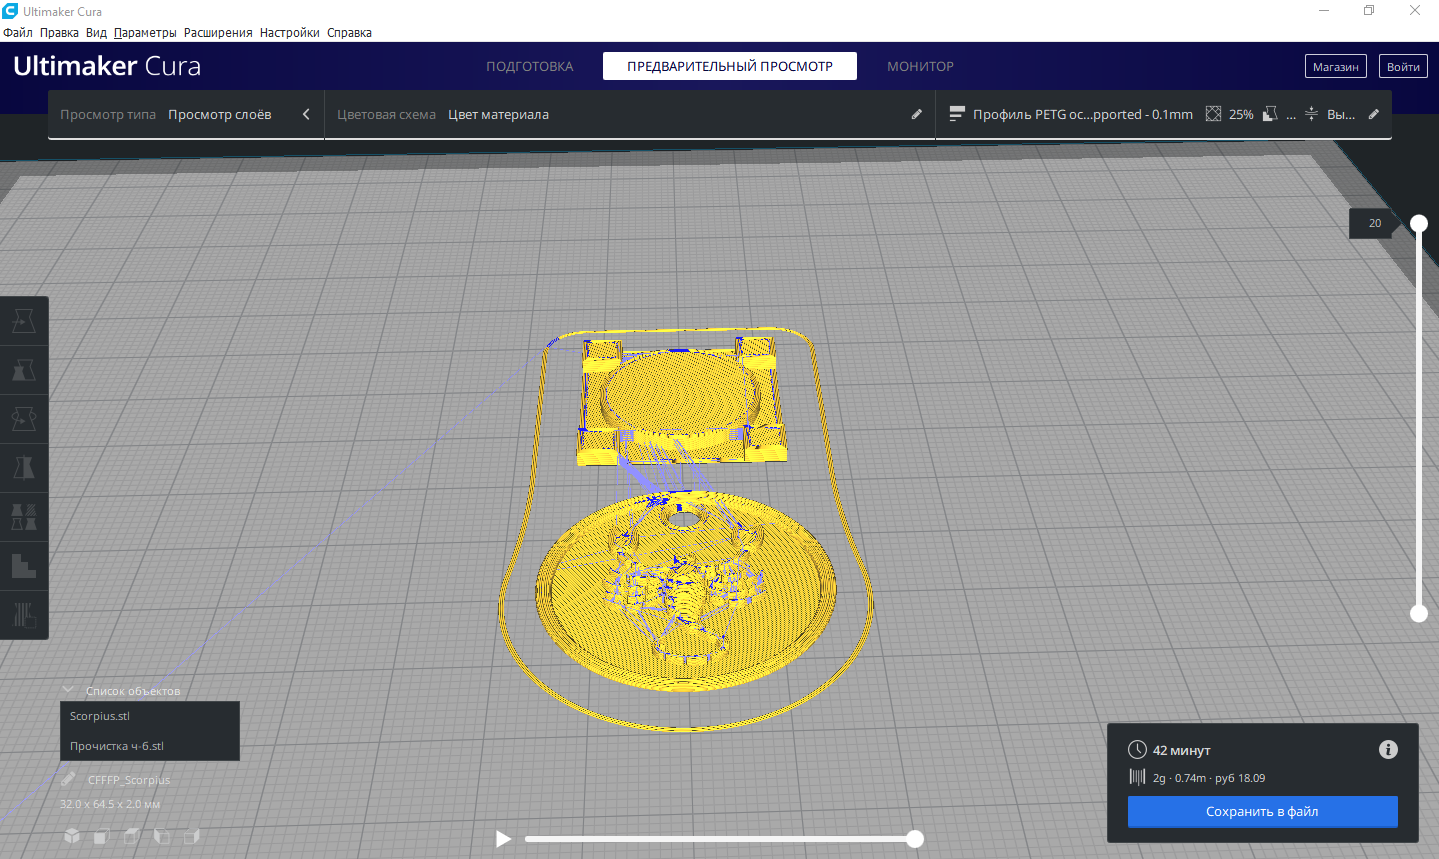Collapse the object list chevron
Viewport: 1439px width, 859px height.
point(69,690)
